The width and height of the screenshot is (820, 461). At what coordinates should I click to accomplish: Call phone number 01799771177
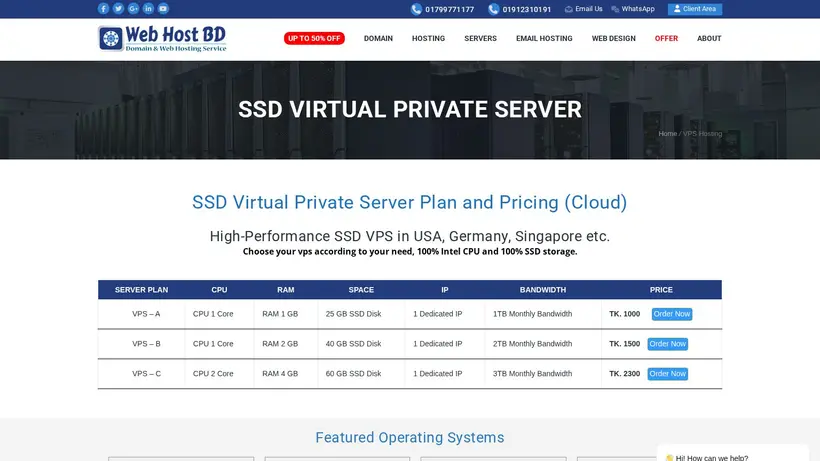point(449,9)
